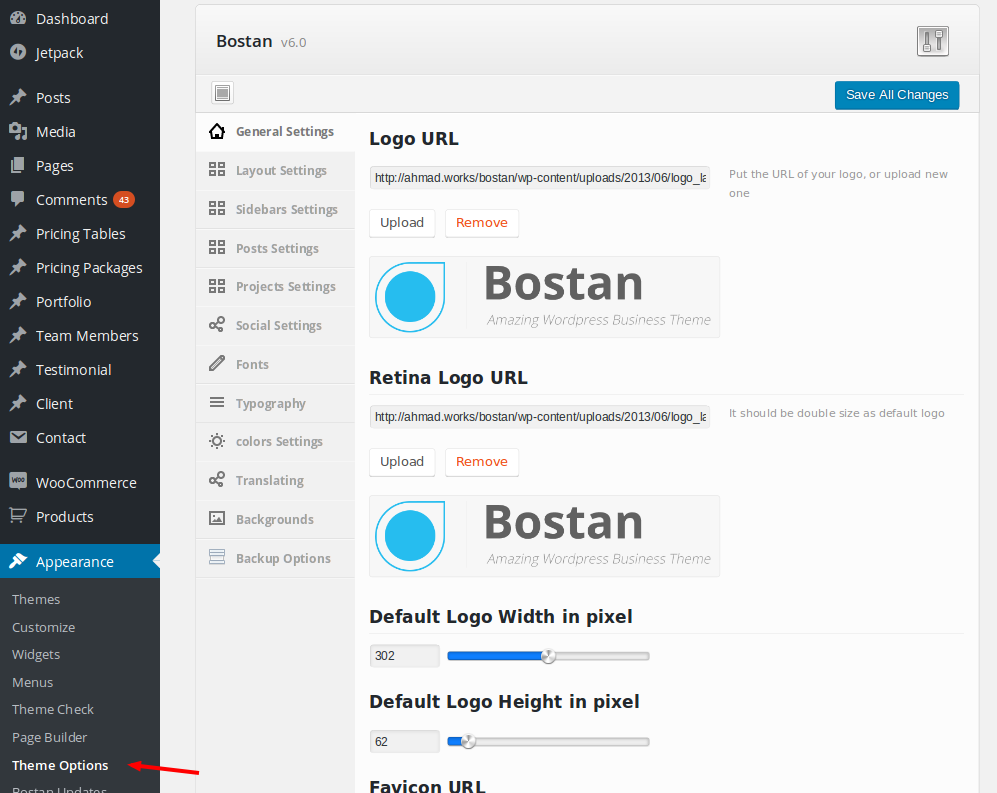The image size is (997, 793).
Task: Click the Pricing Packages pin icon
Action: pos(18,267)
